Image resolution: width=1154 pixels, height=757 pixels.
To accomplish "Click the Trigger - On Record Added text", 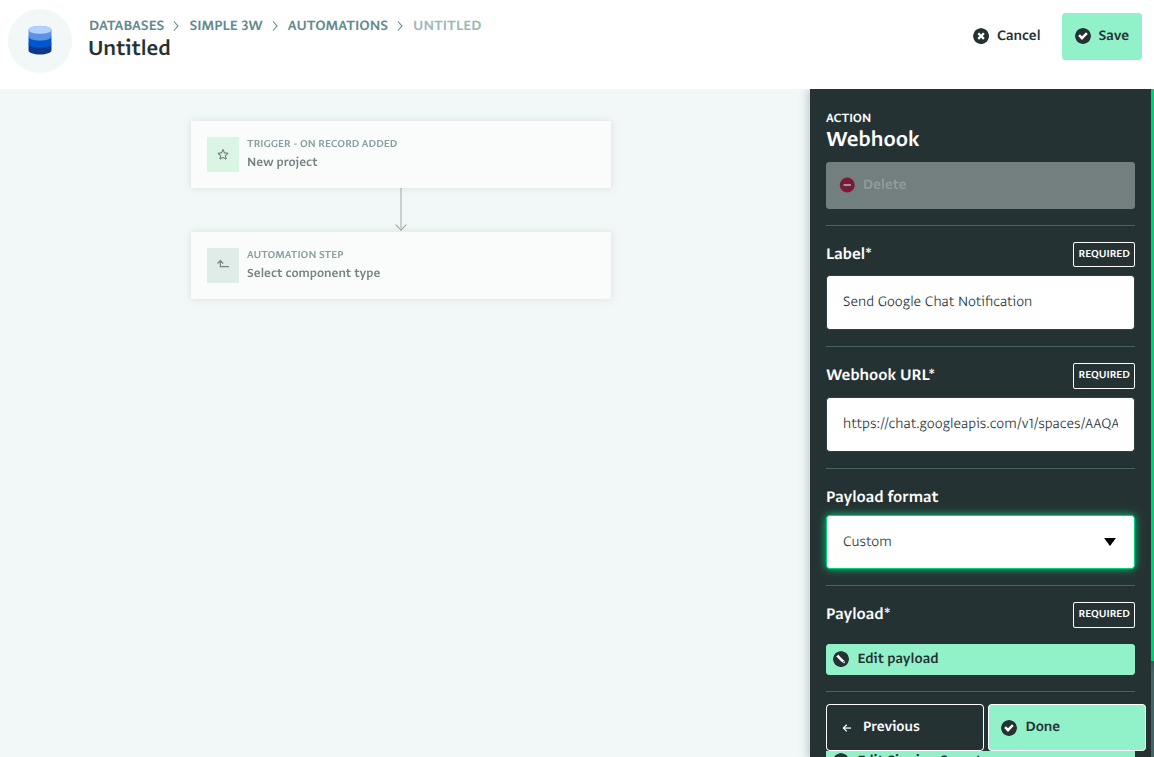I will pos(322,143).
